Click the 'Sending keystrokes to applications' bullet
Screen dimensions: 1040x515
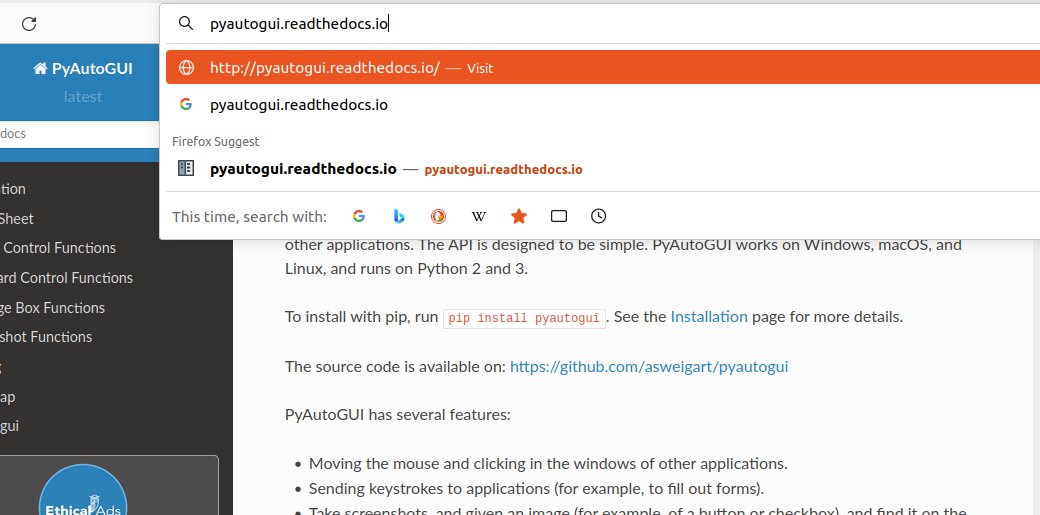pos(537,489)
